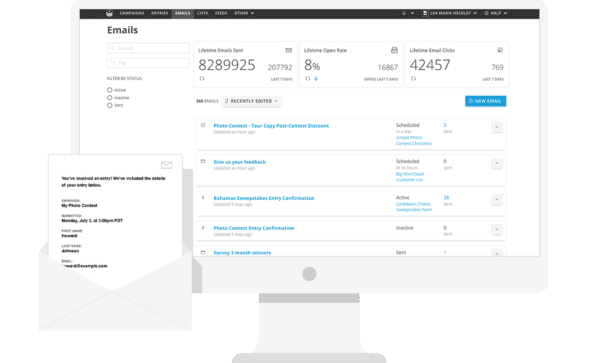The width and height of the screenshot is (600, 363).
Task: Go to the Feeds section
Action: [x=221, y=13]
